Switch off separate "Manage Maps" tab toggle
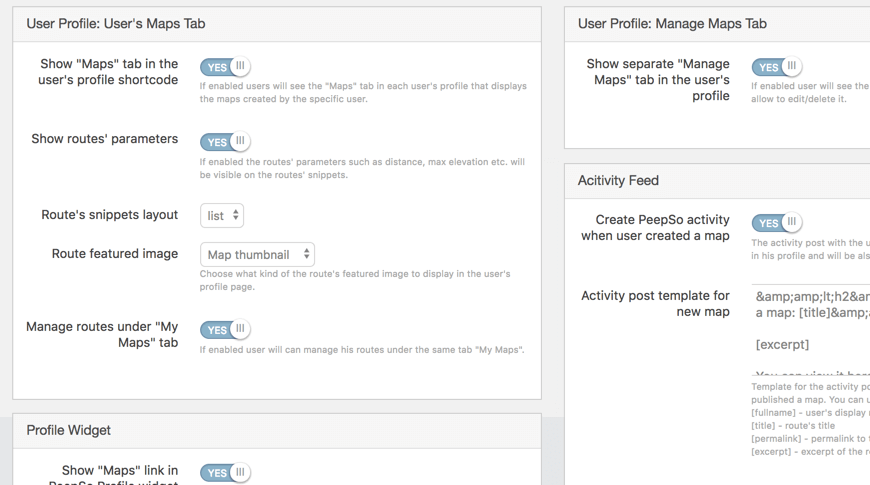 click(777, 67)
